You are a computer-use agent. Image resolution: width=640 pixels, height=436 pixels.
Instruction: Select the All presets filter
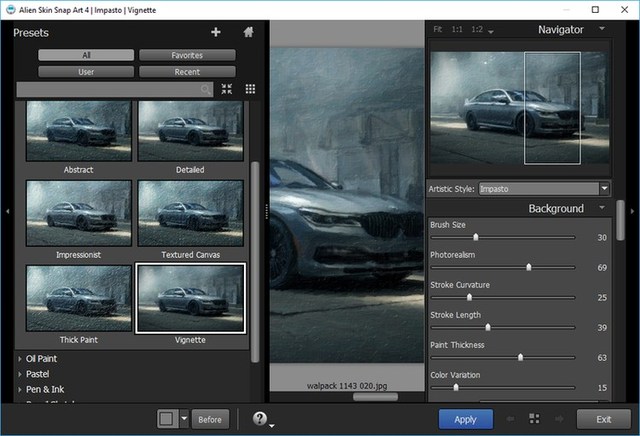(x=85, y=55)
